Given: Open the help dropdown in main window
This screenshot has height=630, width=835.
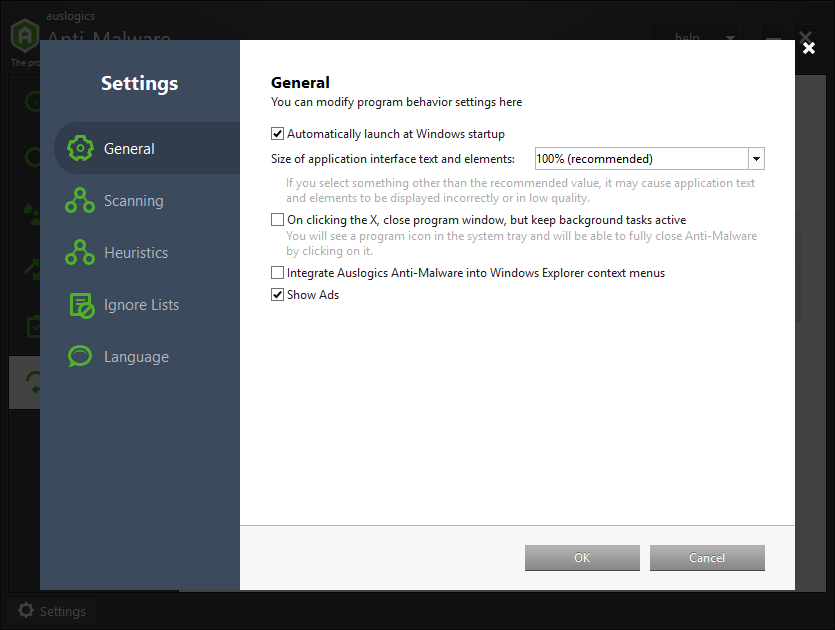Looking at the screenshot, I should pos(695,37).
